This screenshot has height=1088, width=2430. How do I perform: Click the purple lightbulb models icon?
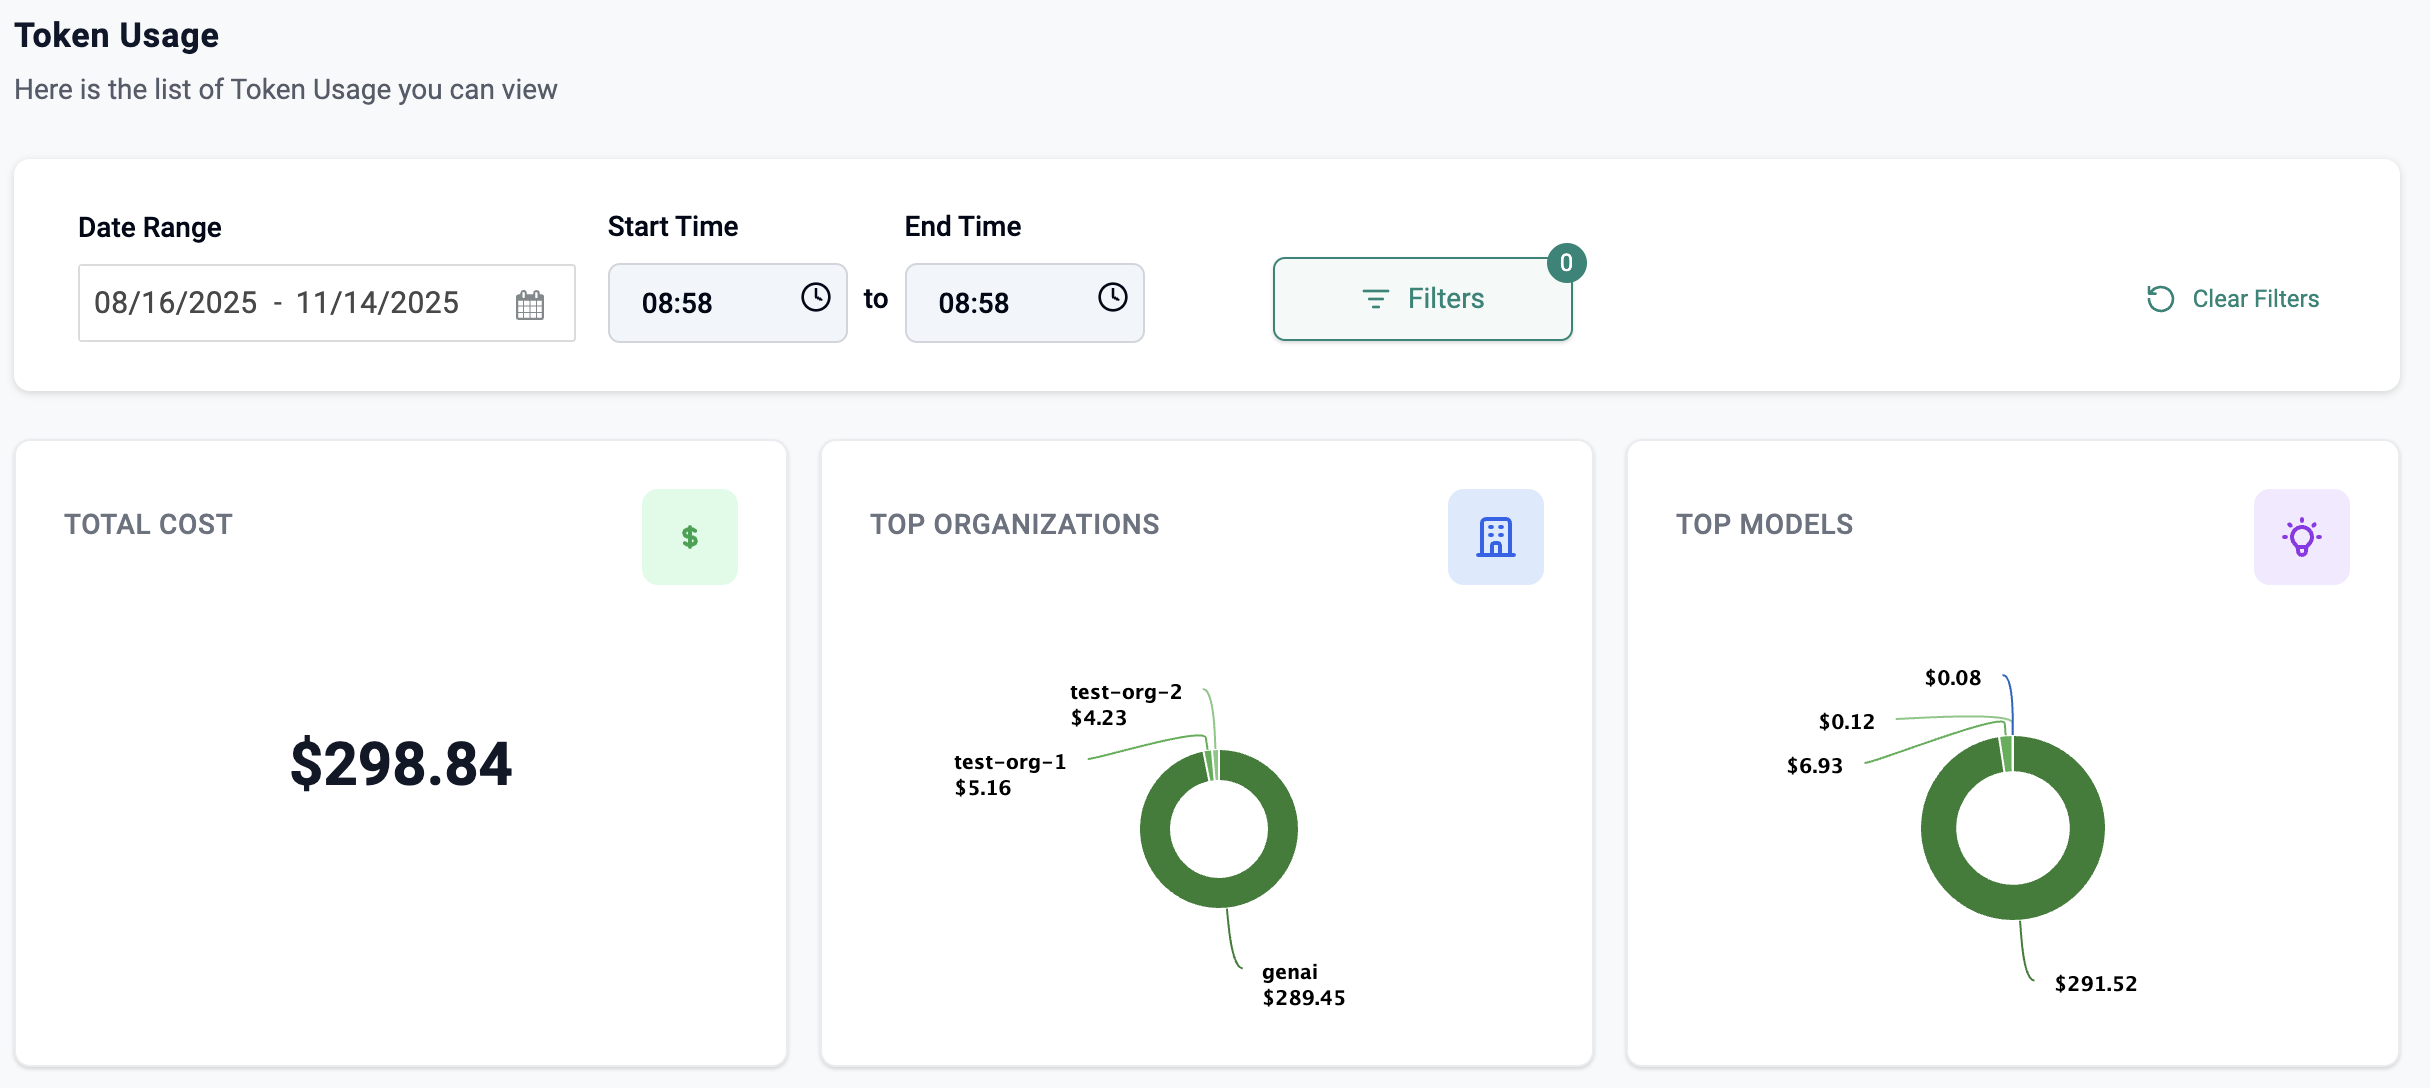point(2301,537)
